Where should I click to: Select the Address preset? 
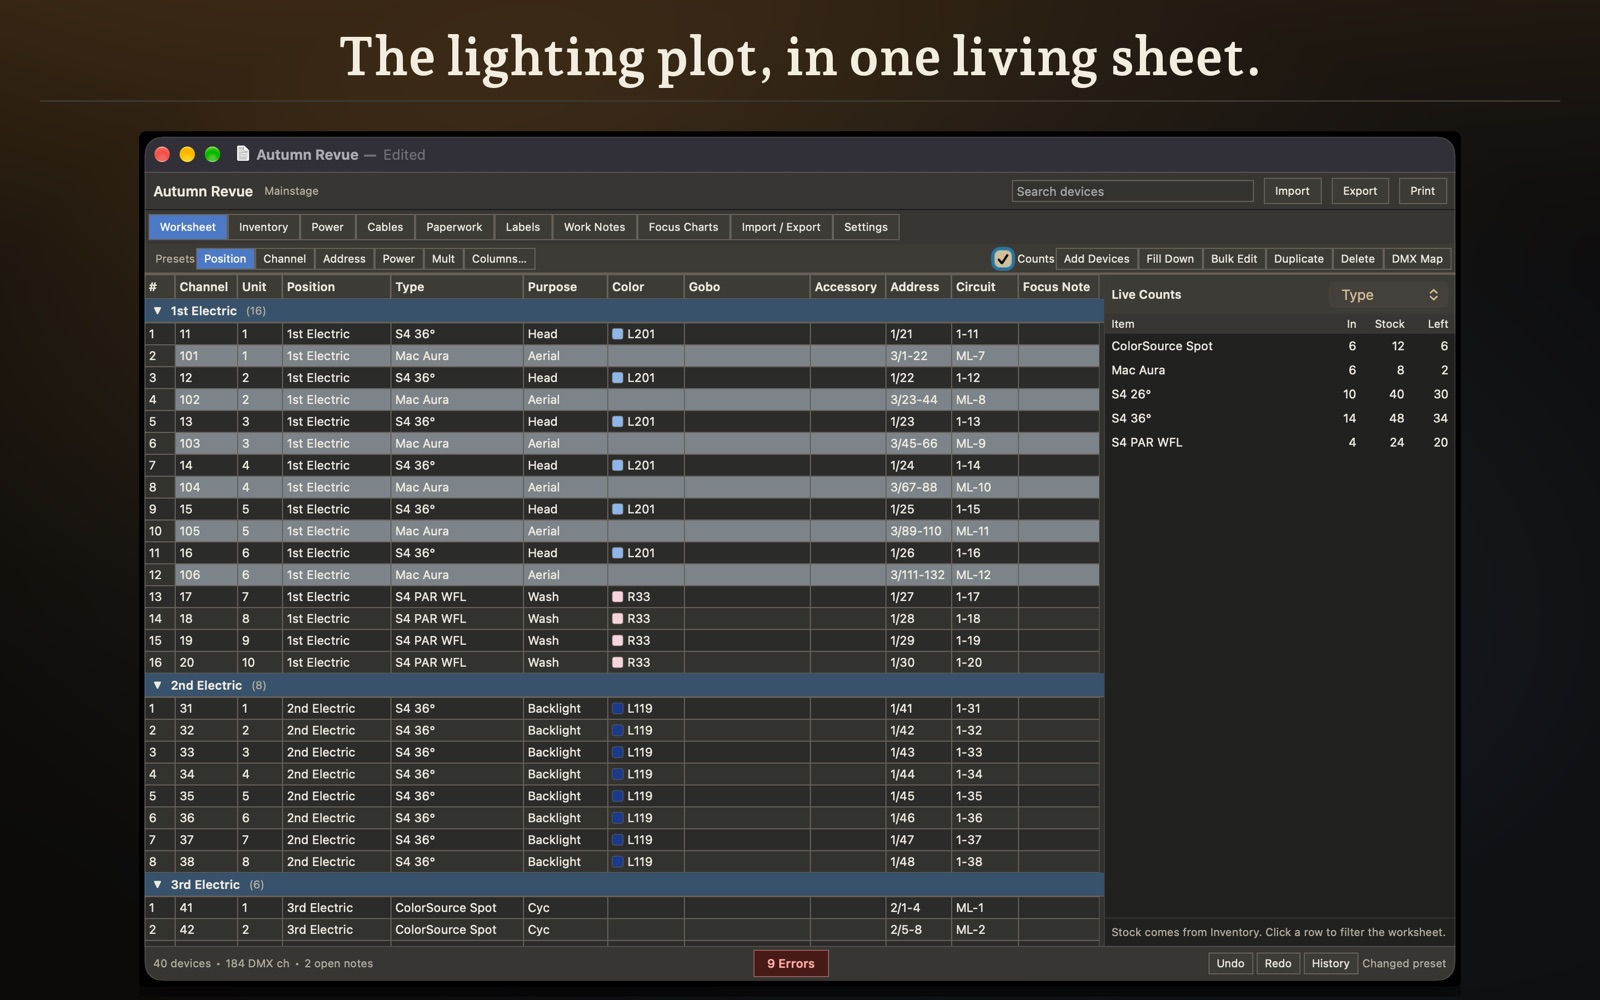(344, 259)
